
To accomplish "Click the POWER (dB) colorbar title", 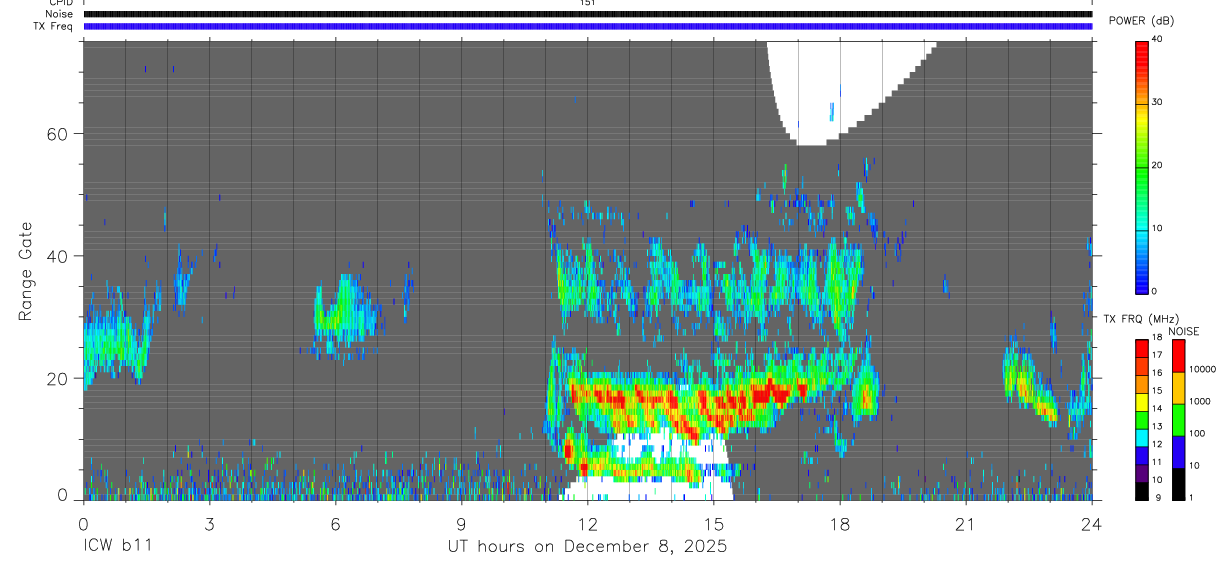I will [x=1141, y=21].
